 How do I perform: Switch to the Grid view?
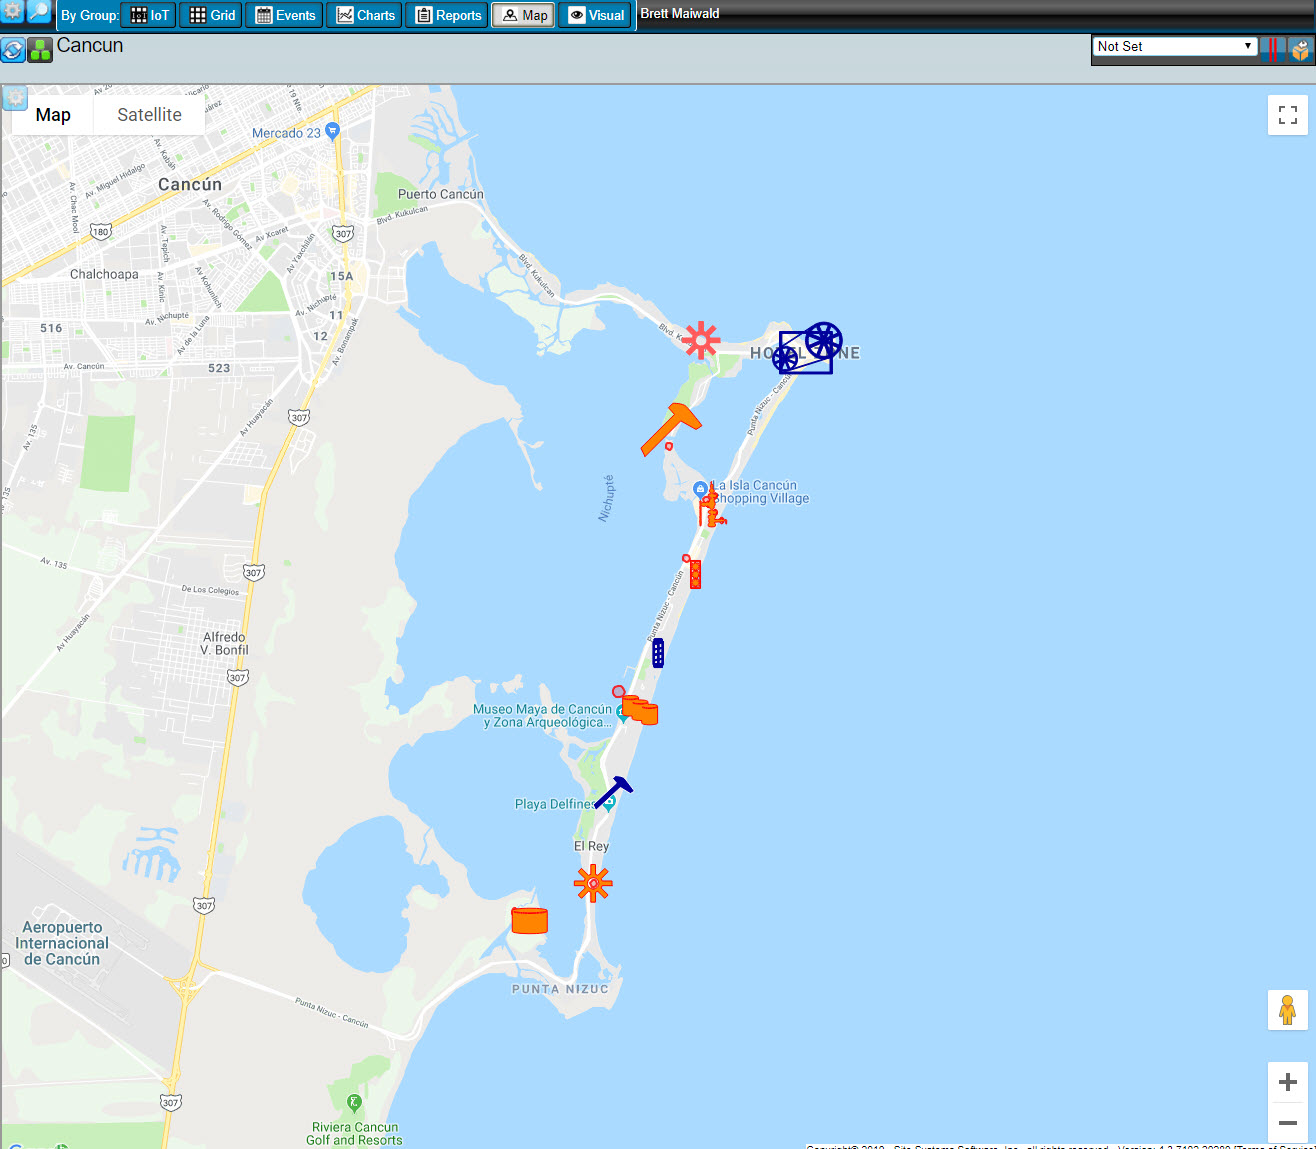click(x=212, y=15)
